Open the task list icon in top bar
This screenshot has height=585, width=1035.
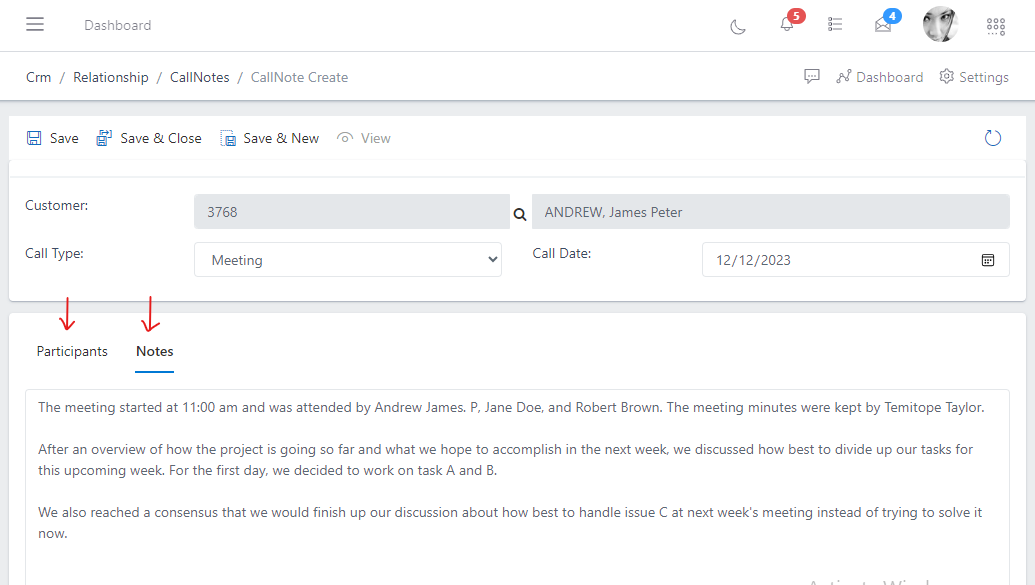pyautogui.click(x=835, y=25)
